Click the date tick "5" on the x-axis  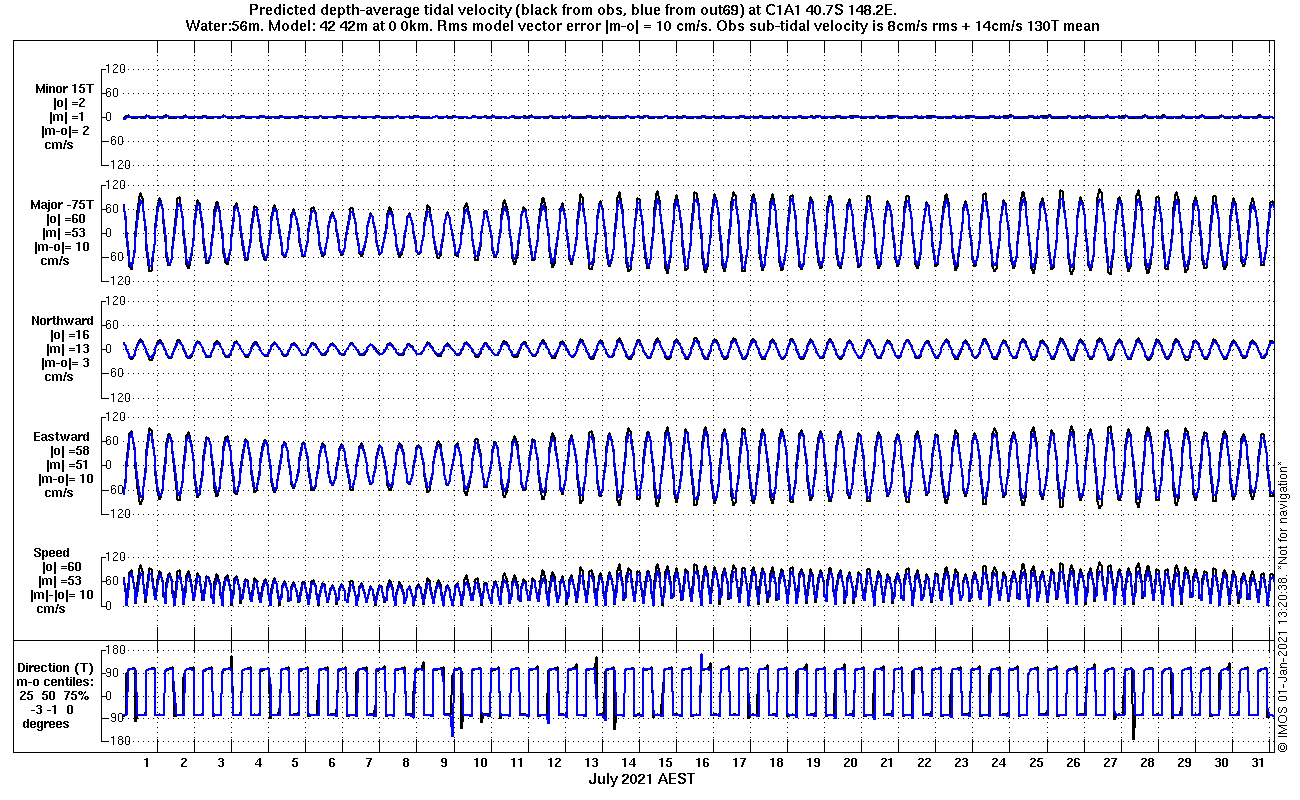click(x=295, y=763)
